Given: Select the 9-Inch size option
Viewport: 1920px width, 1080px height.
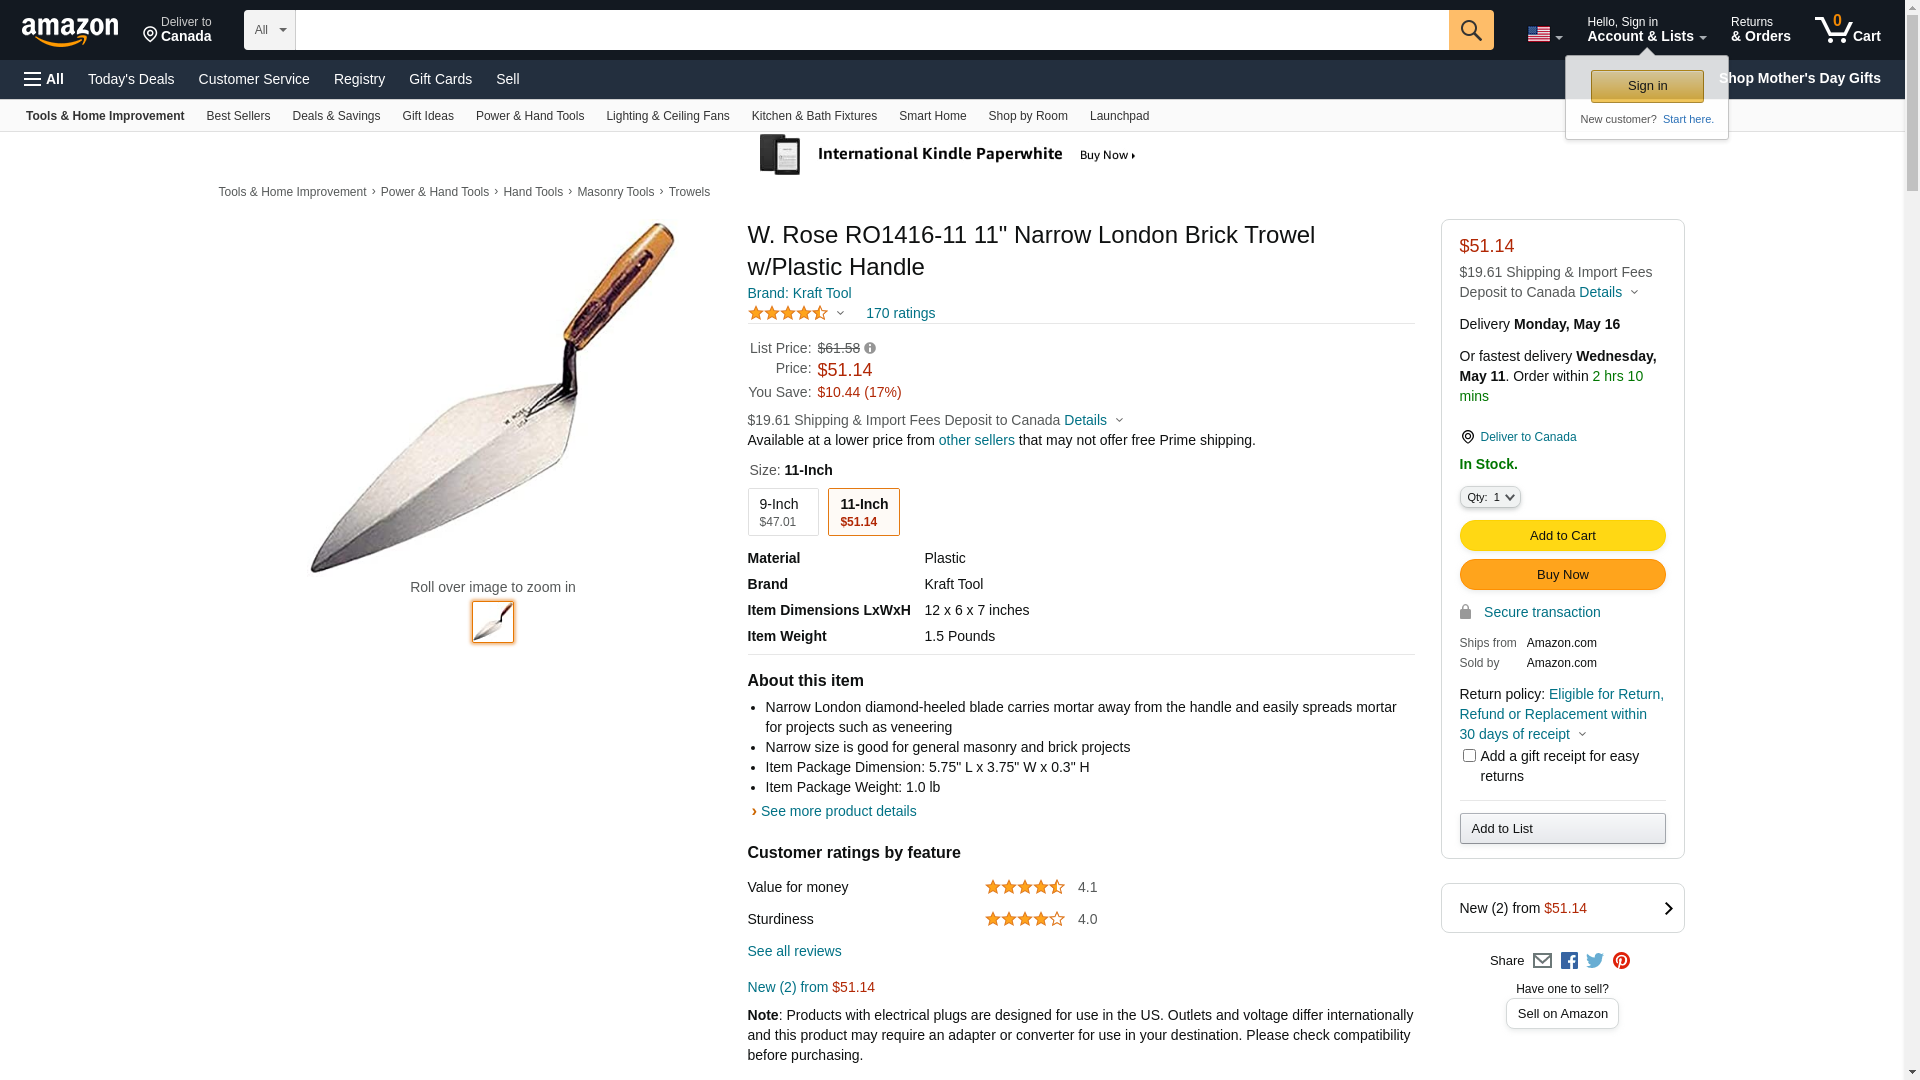Looking at the screenshot, I should point(782,512).
